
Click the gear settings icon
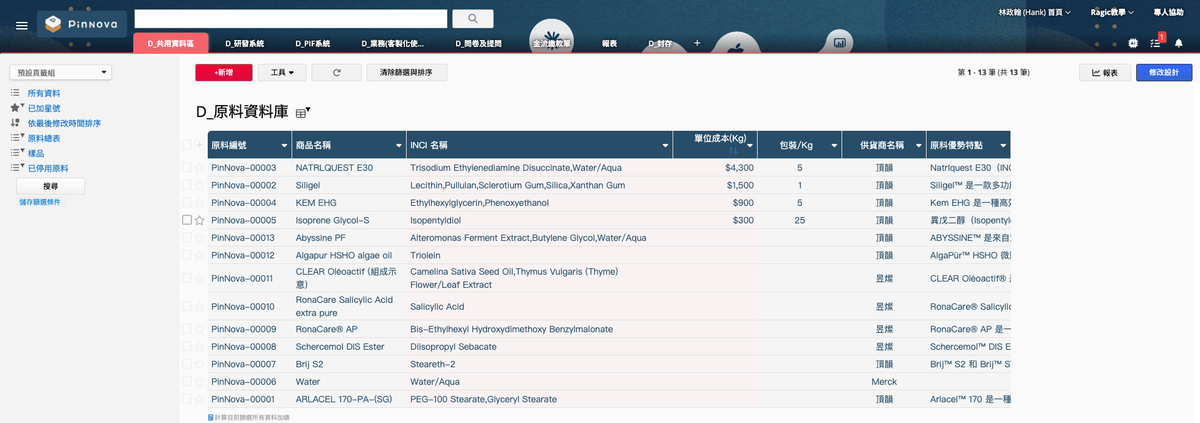1132,44
